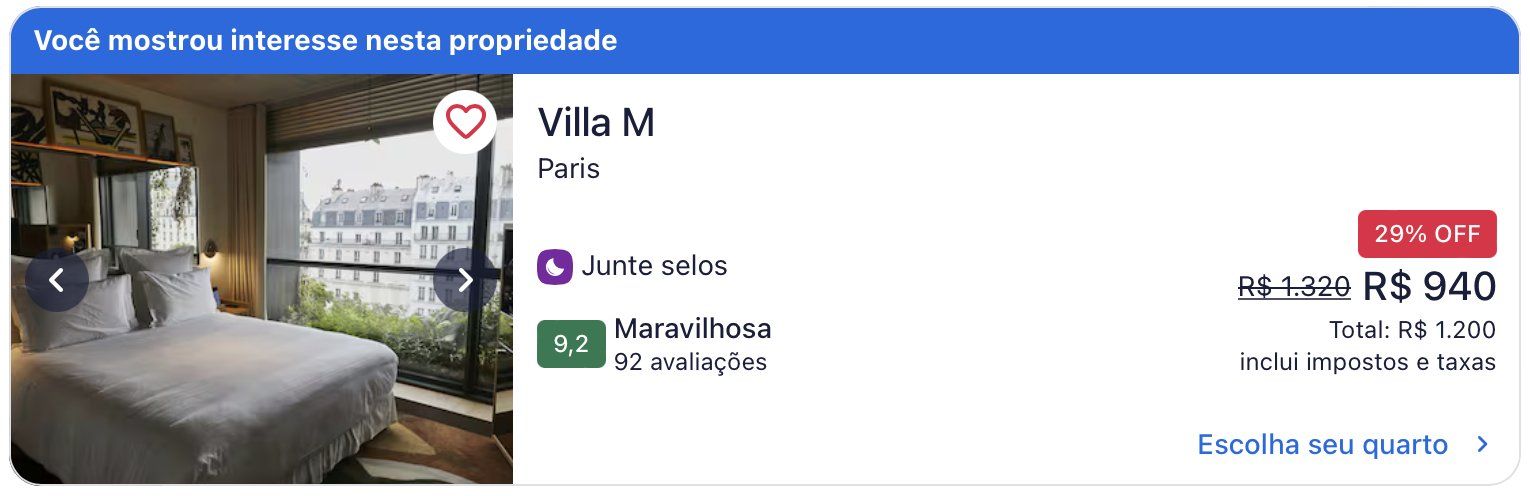Click the red 29% OFF badge
The width and height of the screenshot is (1532, 496).
click(1427, 234)
